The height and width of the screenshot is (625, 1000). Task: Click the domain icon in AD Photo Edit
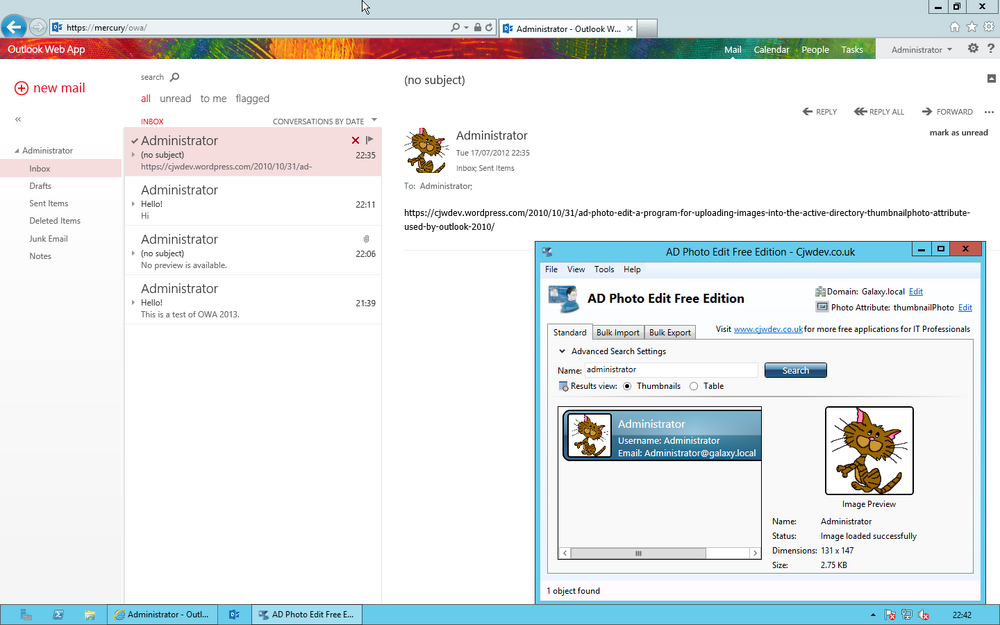tap(820, 291)
